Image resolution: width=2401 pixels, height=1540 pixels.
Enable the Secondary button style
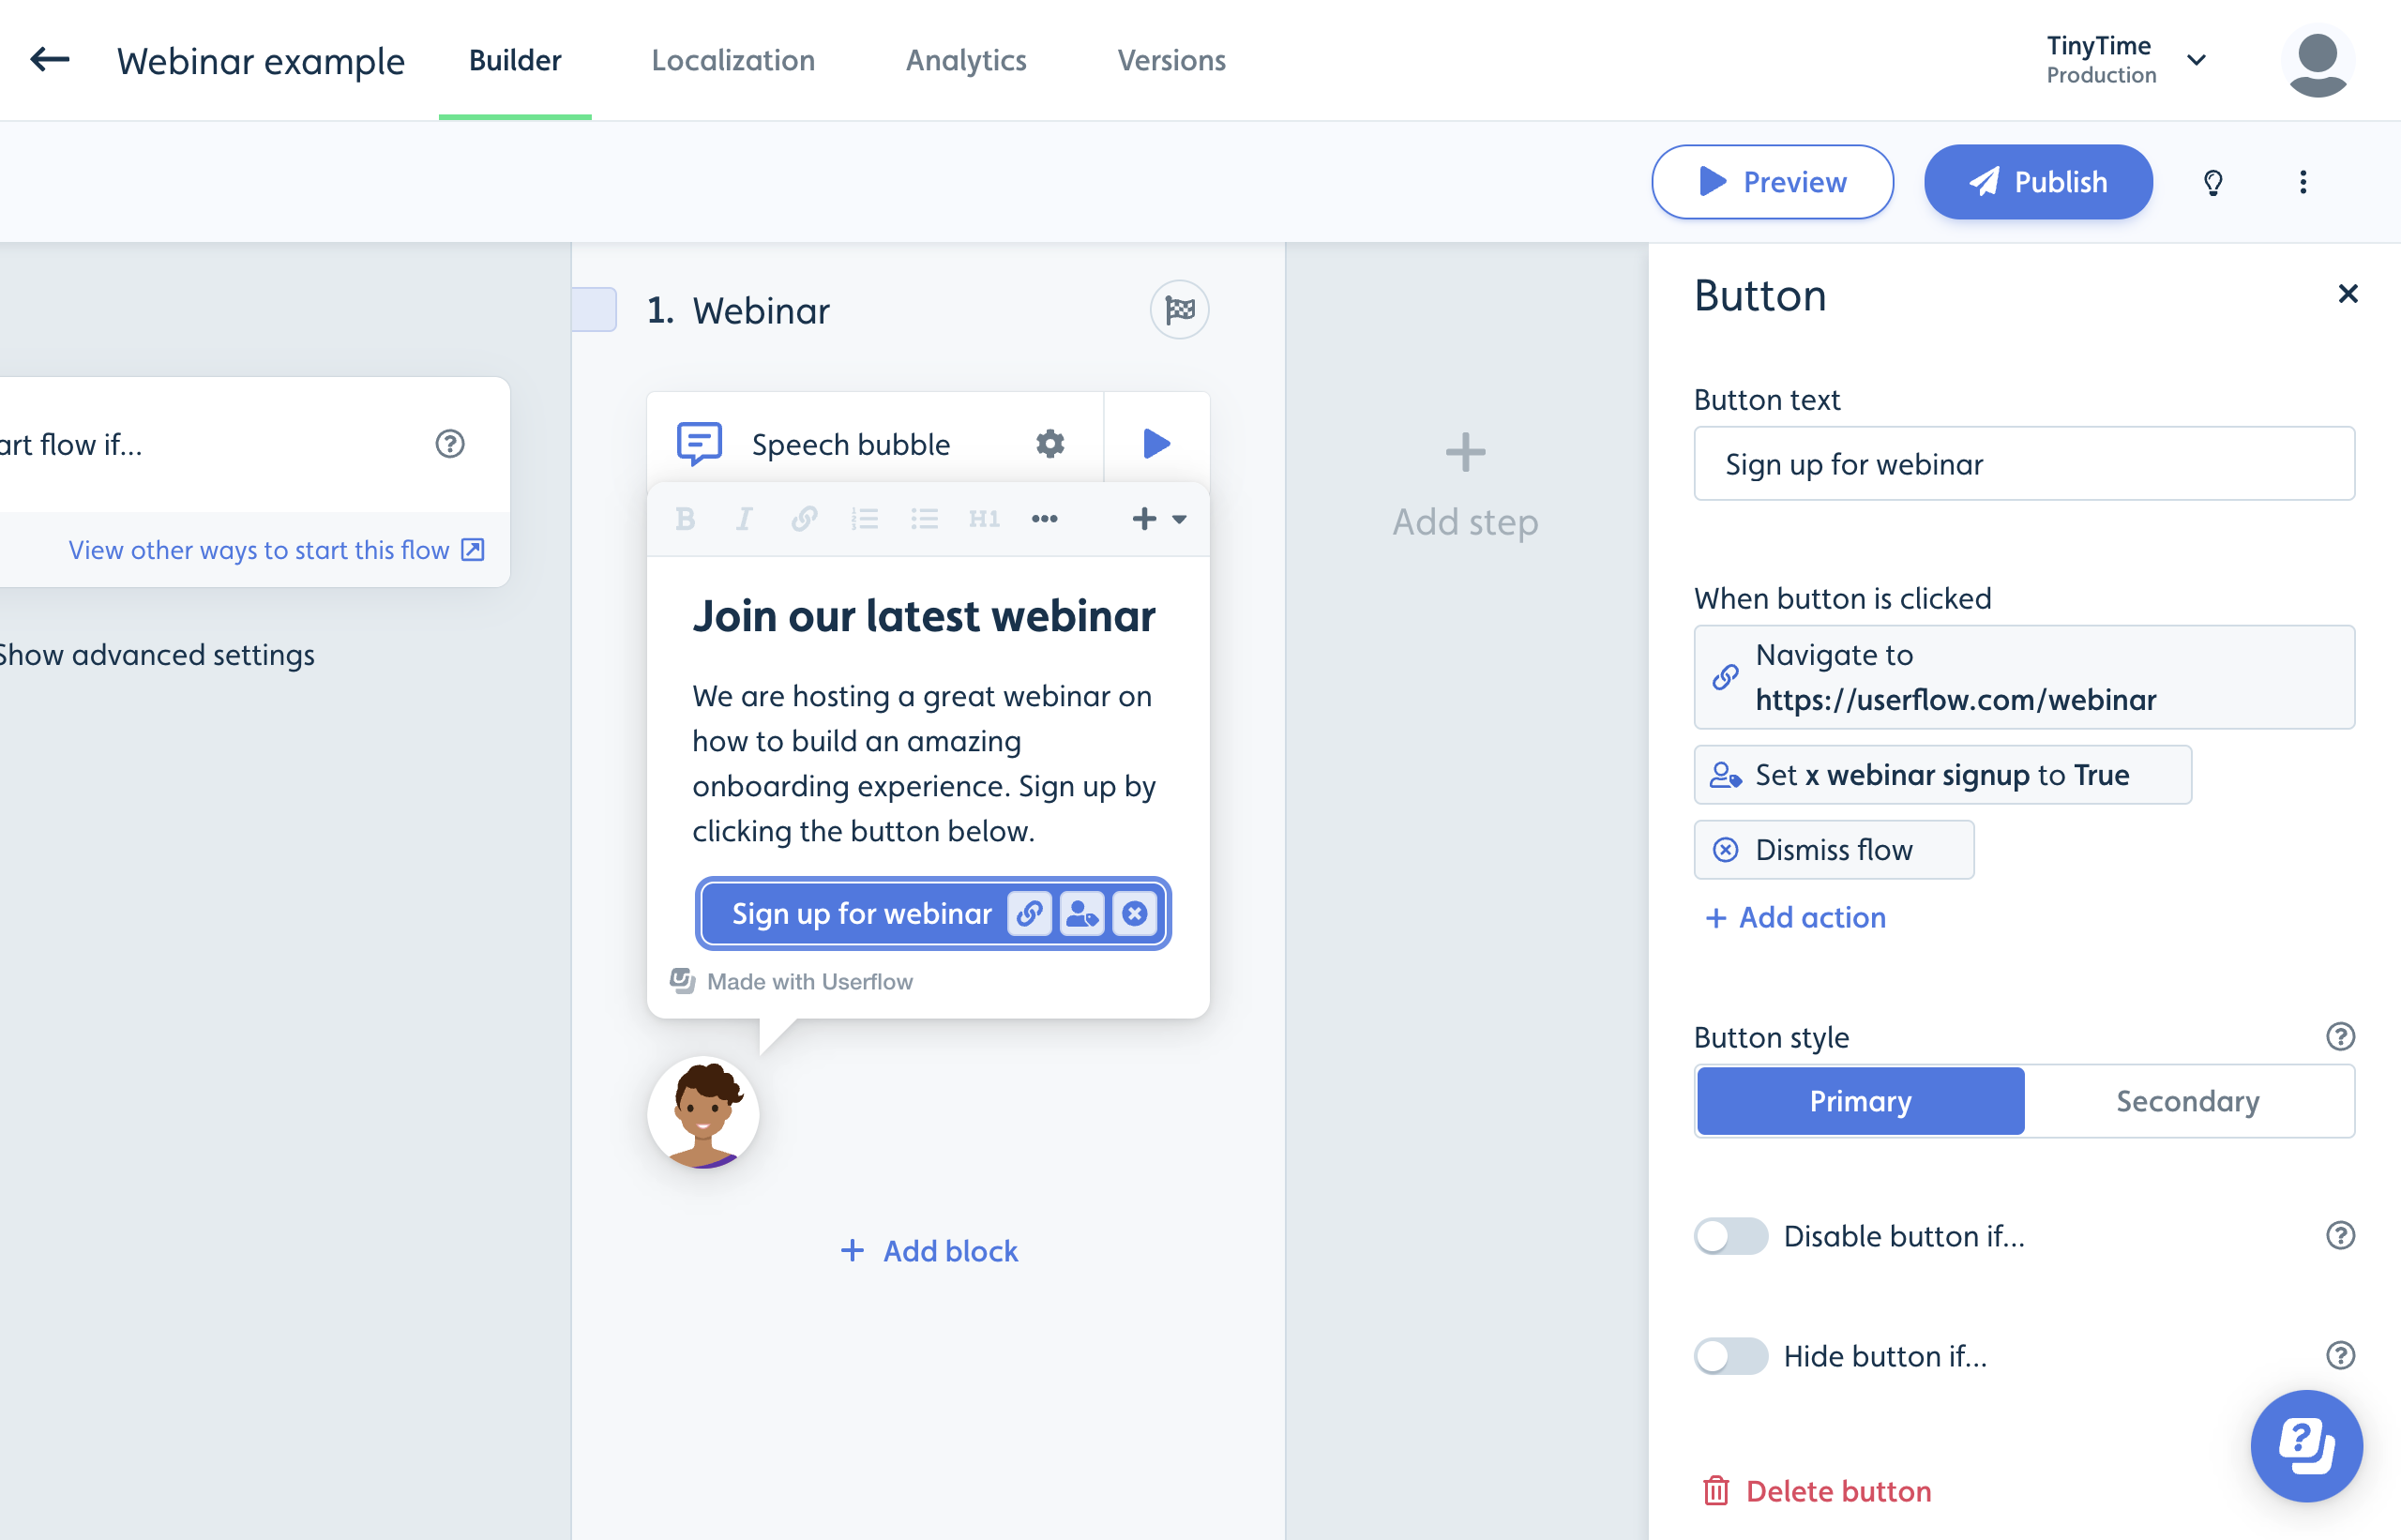point(2189,1099)
